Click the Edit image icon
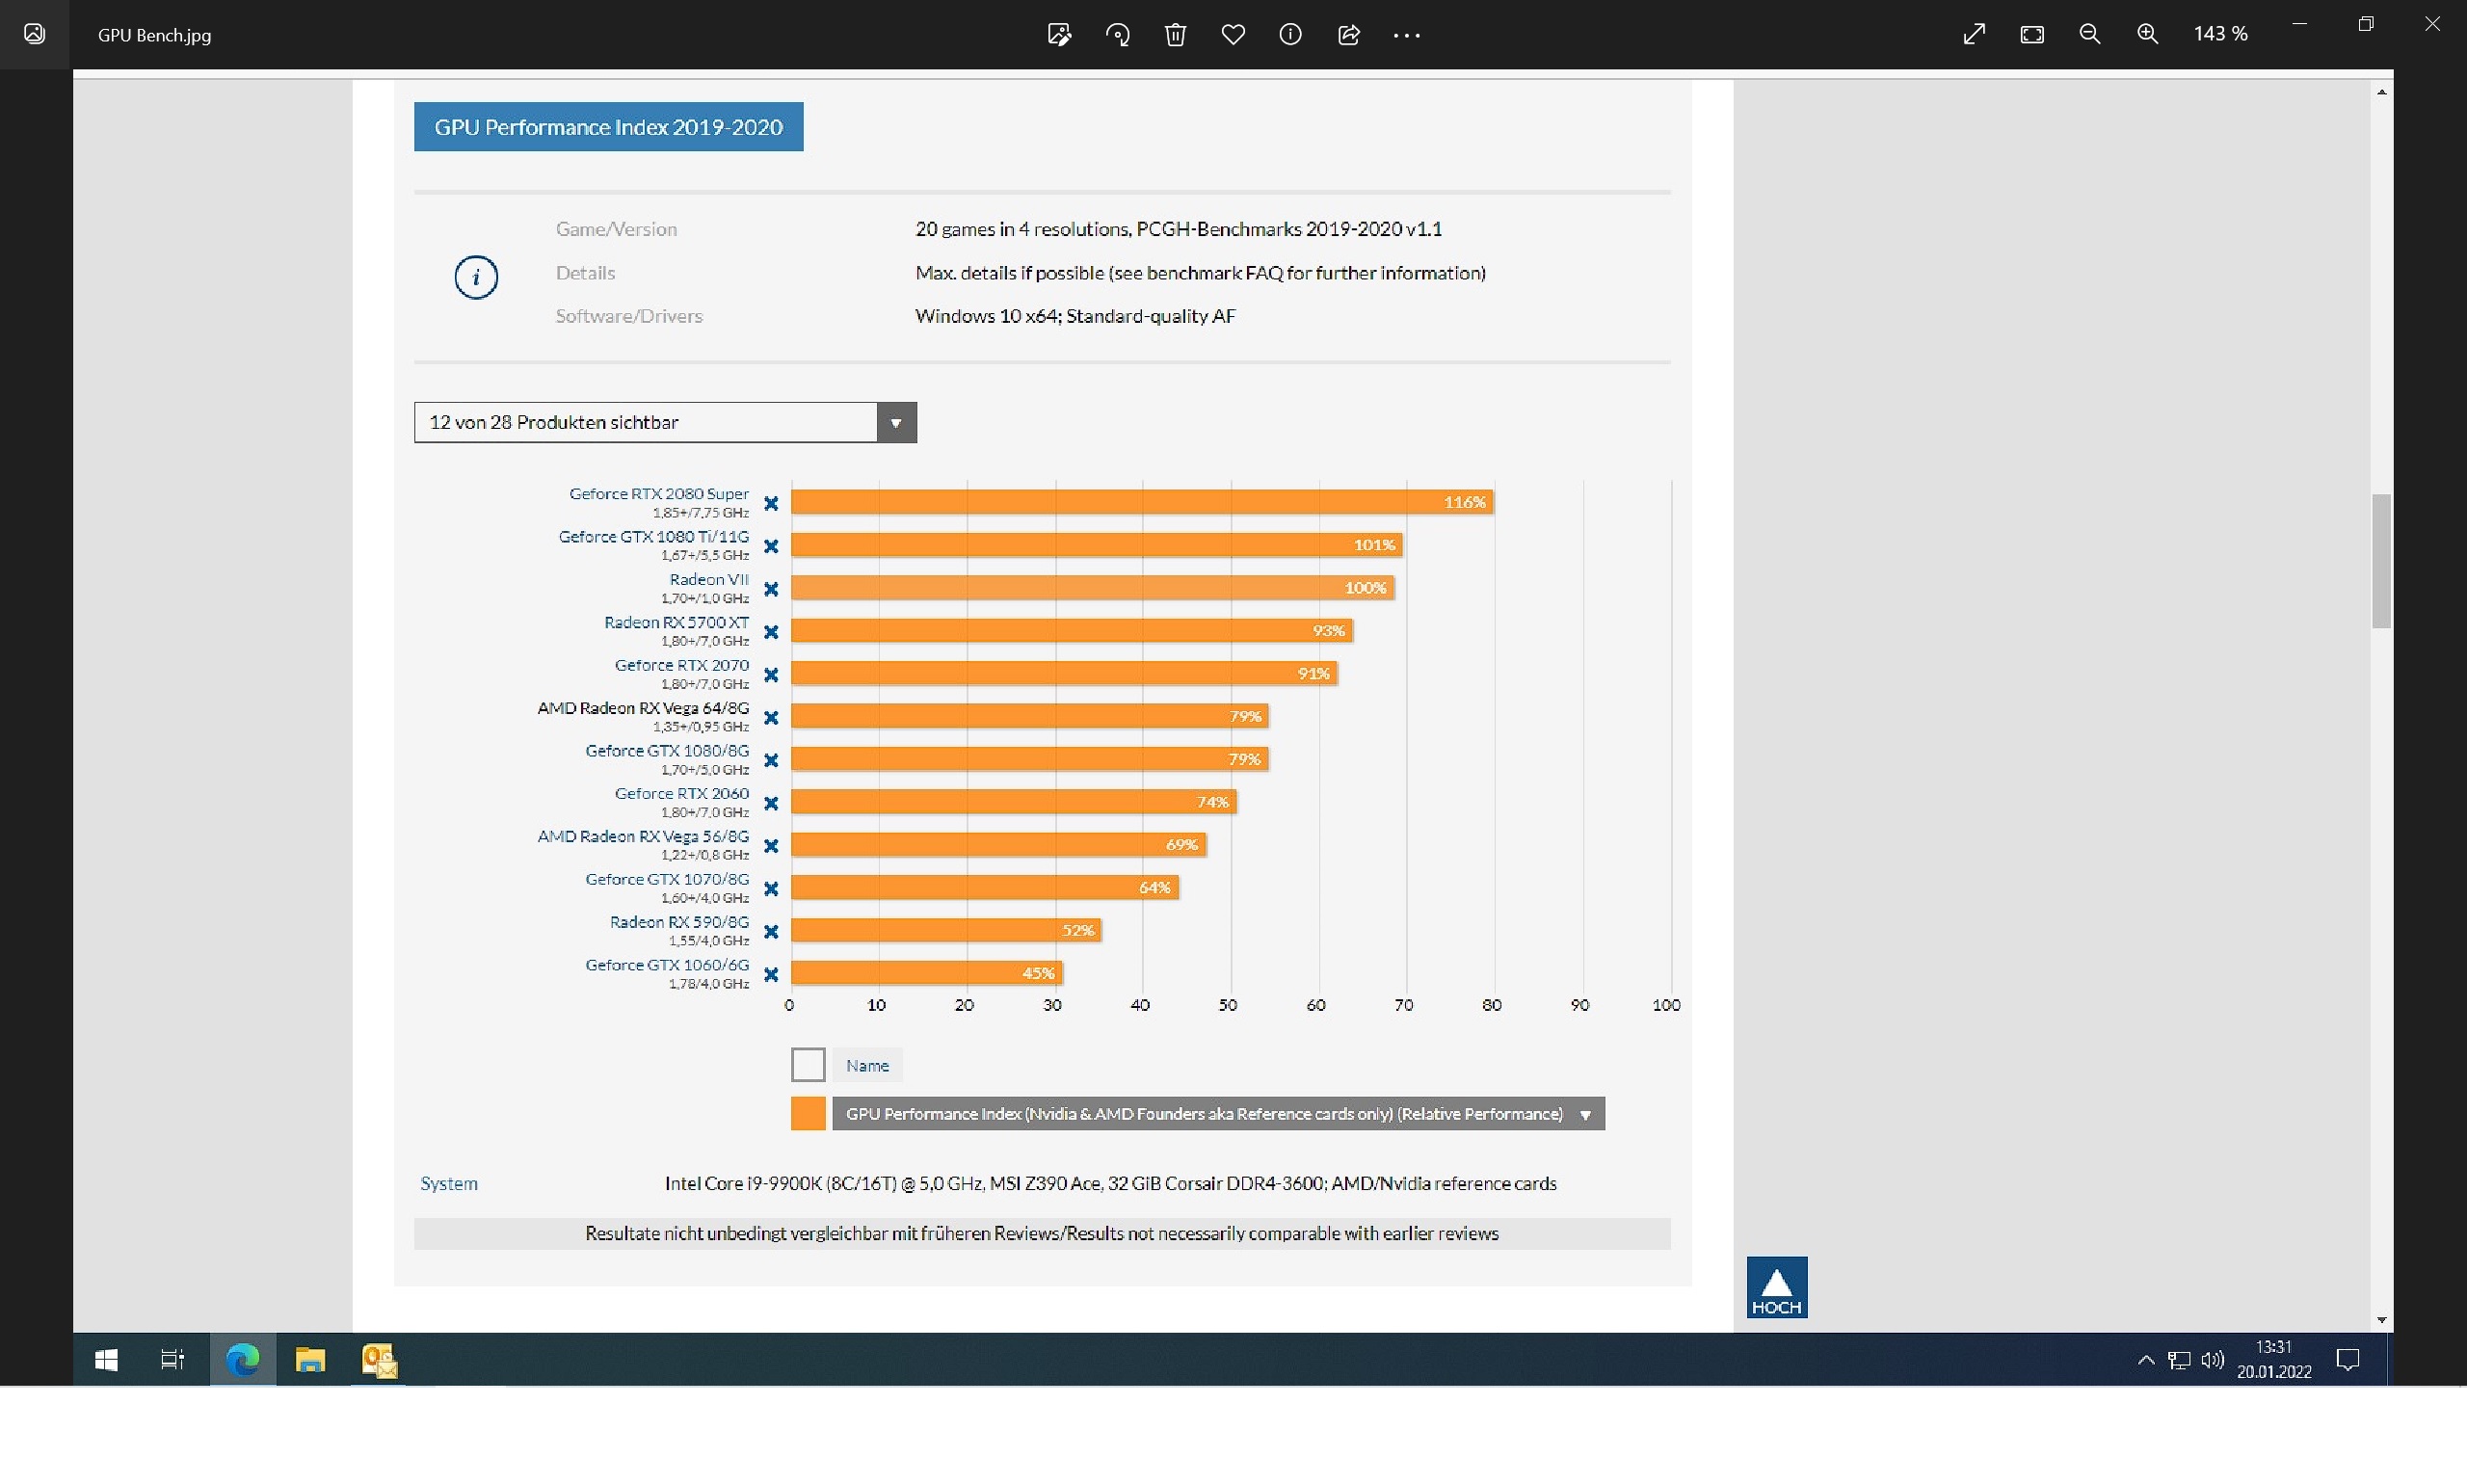Screen dimensions: 2467x1484 [x=1059, y=35]
